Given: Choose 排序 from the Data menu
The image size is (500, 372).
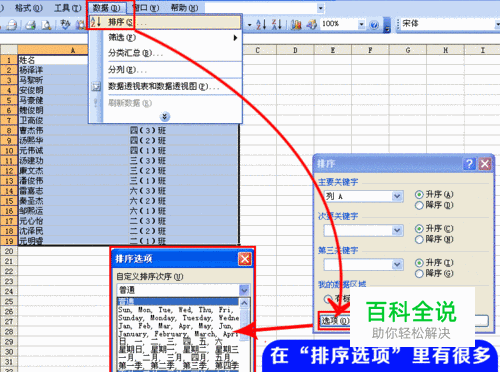Looking at the screenshot, I should click(165, 22).
